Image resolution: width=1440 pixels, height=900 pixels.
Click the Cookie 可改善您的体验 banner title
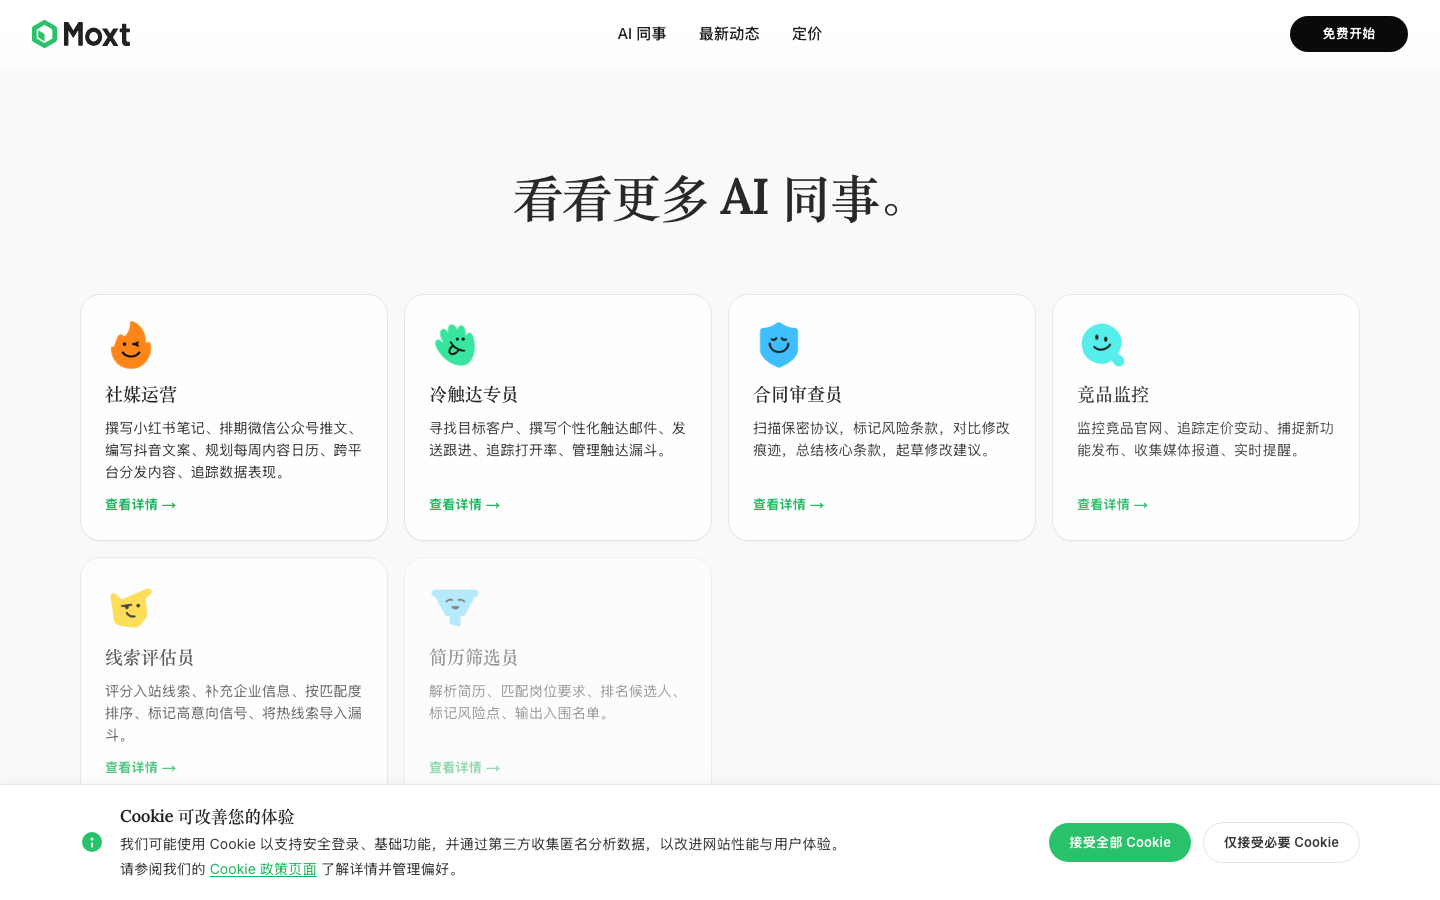207,817
